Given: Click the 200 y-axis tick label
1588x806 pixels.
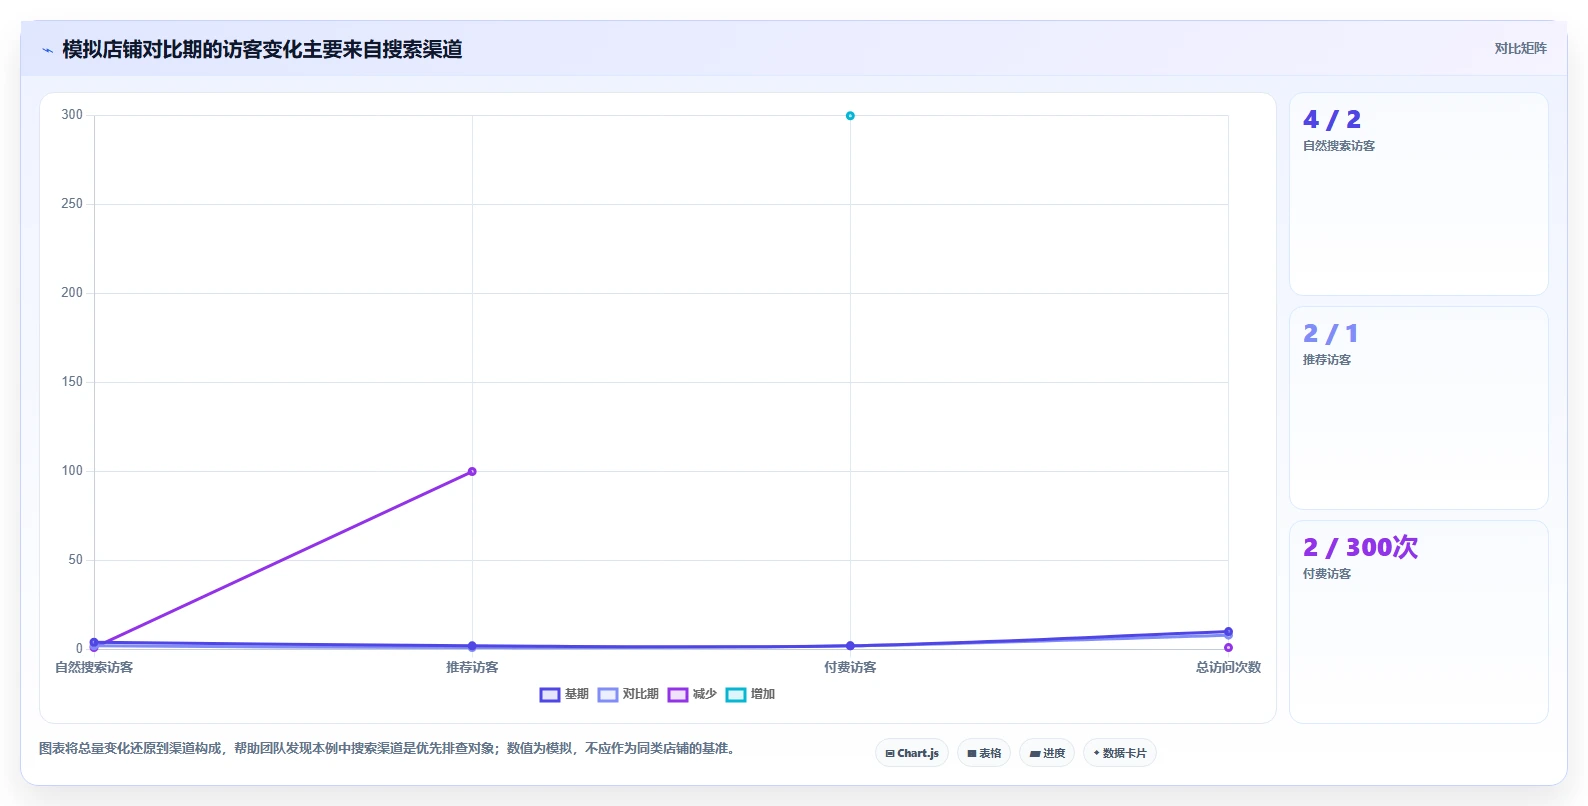Looking at the screenshot, I should coord(72,293).
